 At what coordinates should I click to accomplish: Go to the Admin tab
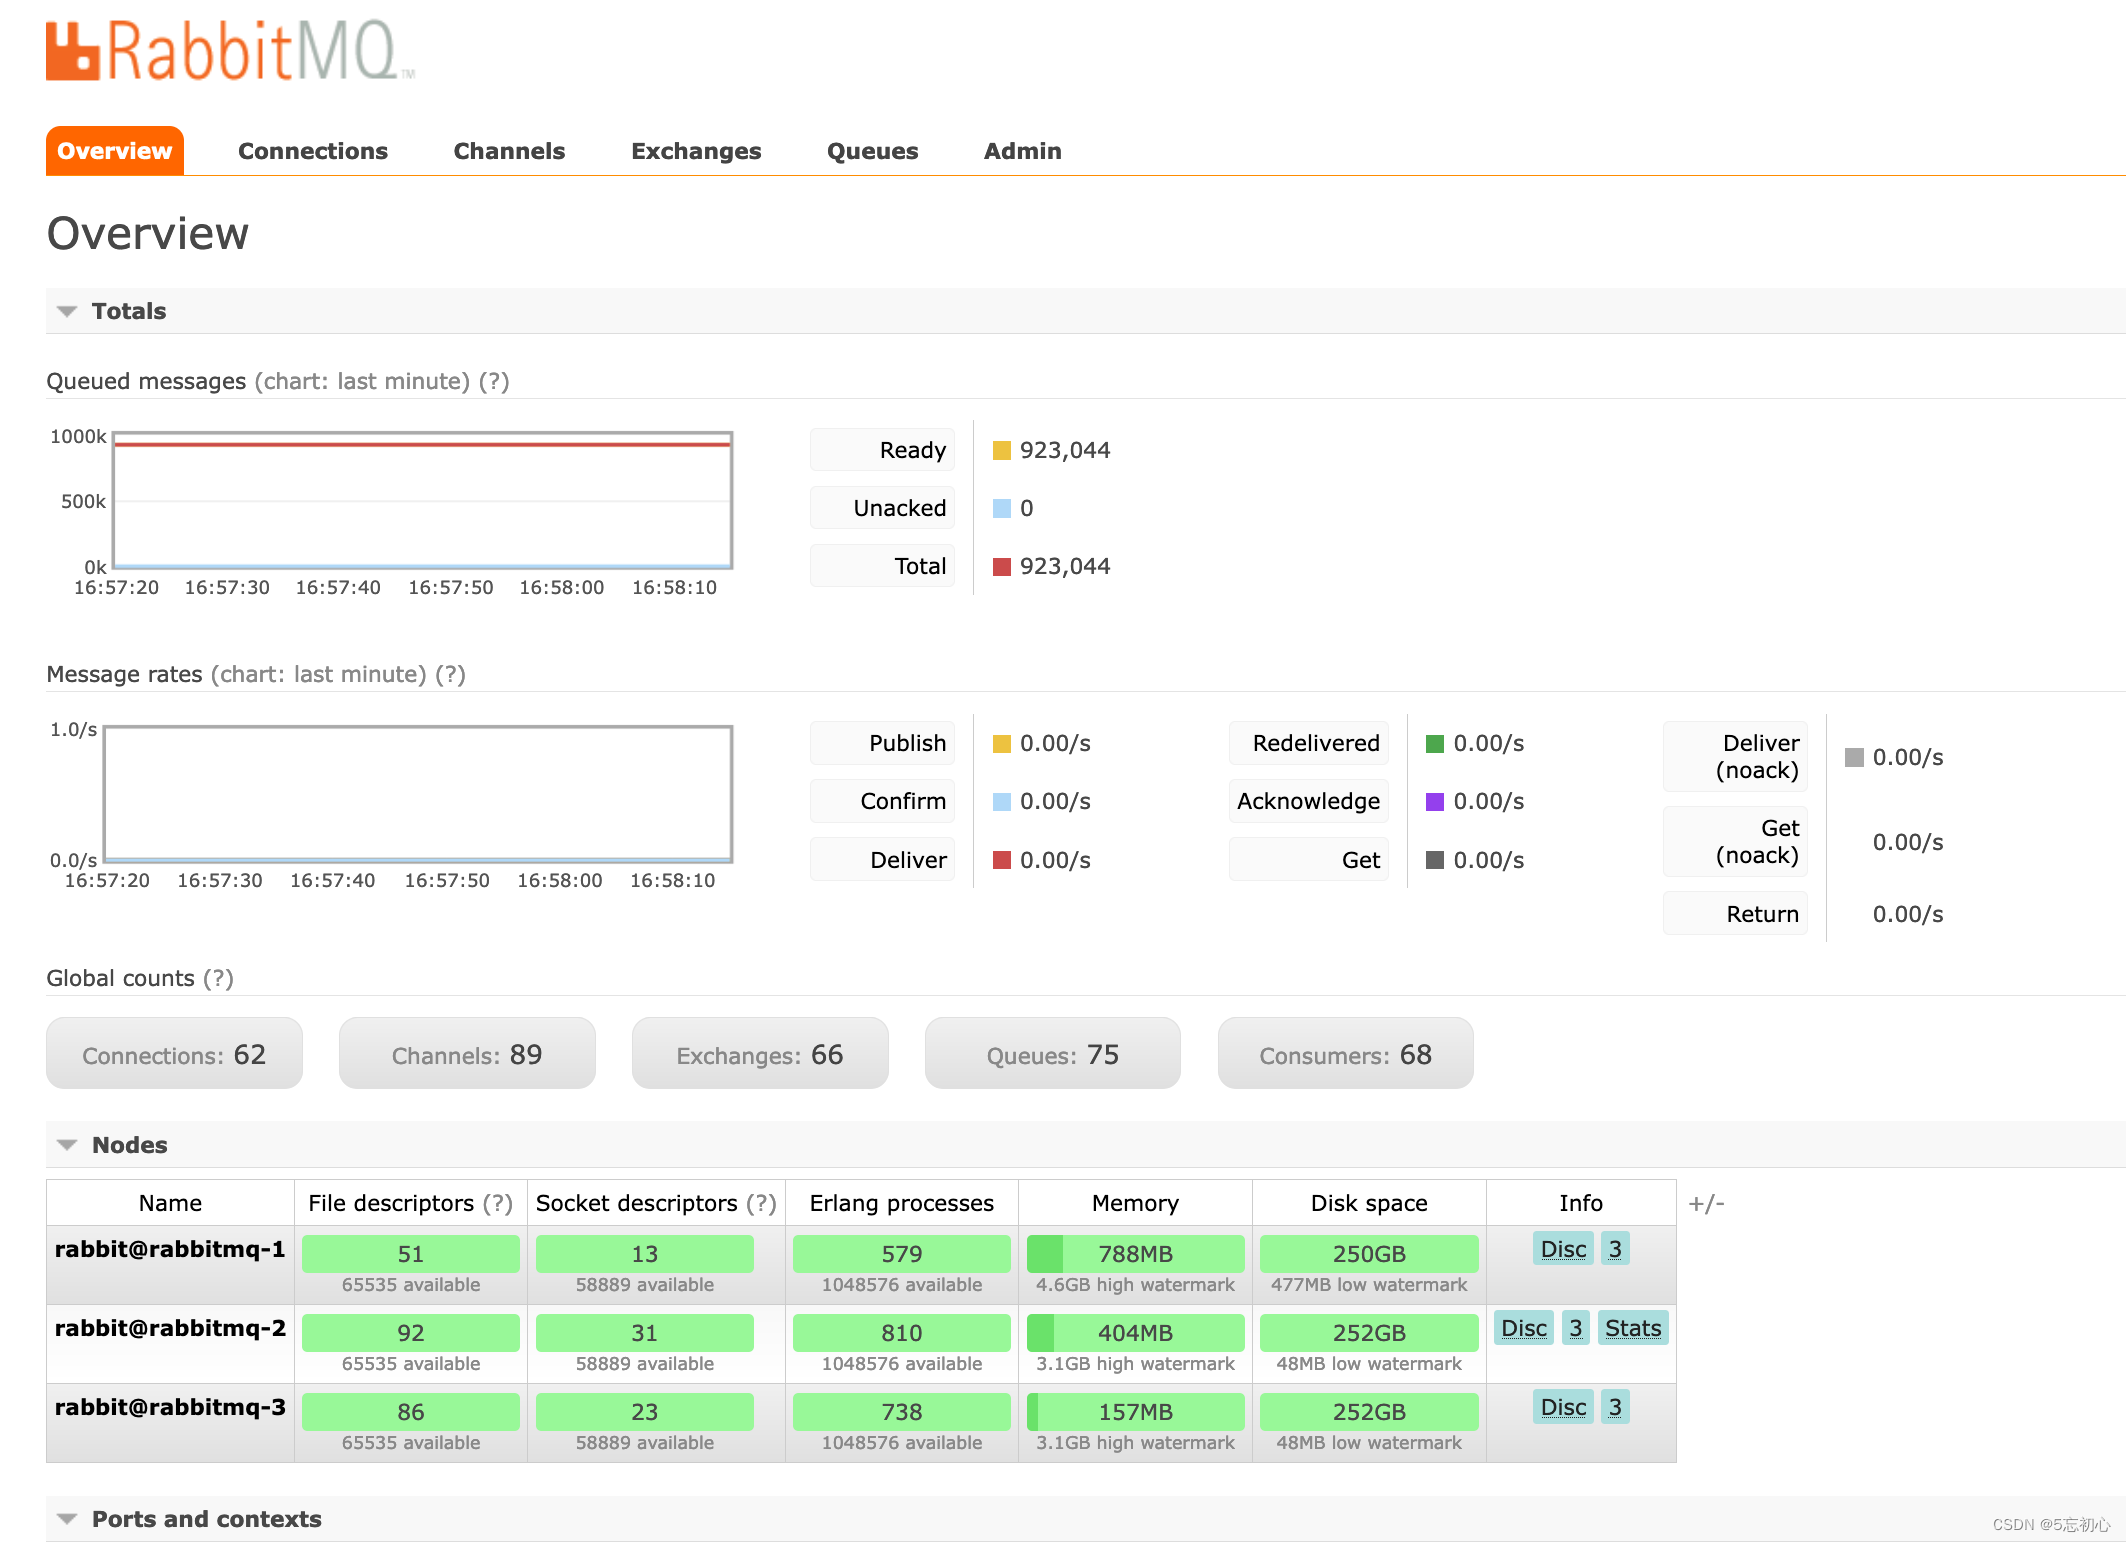1022,151
